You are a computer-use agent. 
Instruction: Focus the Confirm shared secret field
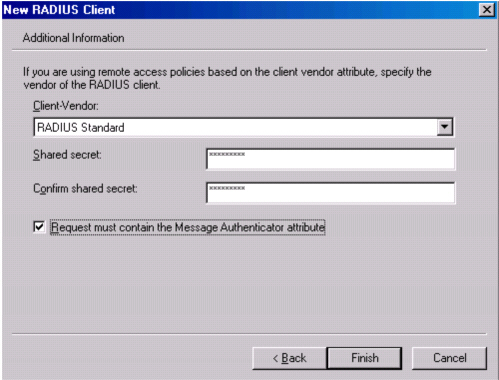[330, 193]
